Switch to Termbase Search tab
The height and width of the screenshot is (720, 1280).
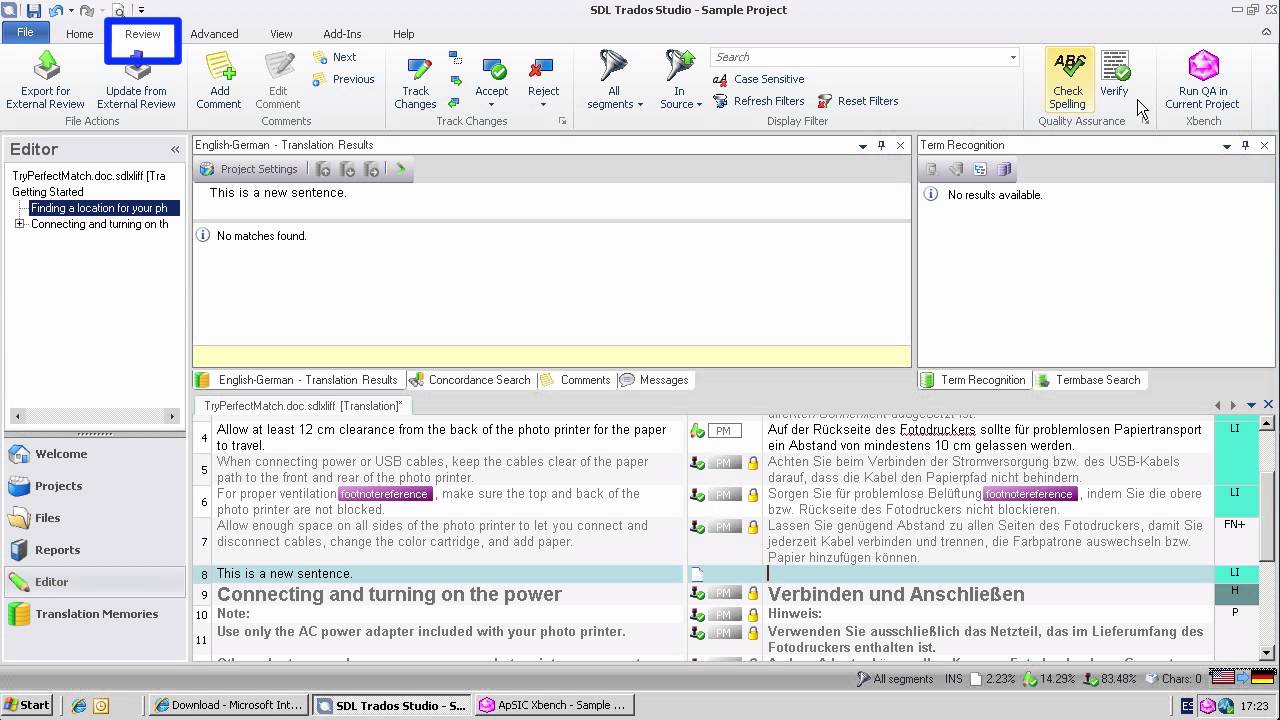pos(1088,380)
